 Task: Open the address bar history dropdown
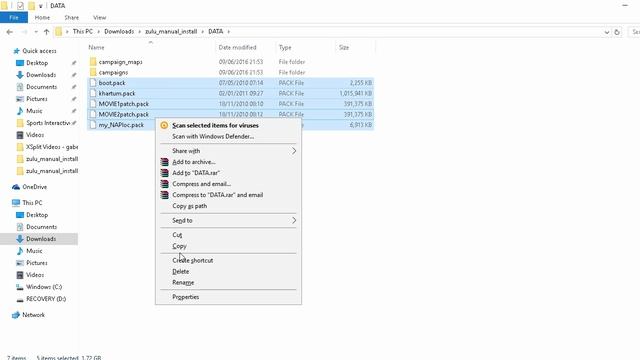pyautogui.click(x=607, y=32)
